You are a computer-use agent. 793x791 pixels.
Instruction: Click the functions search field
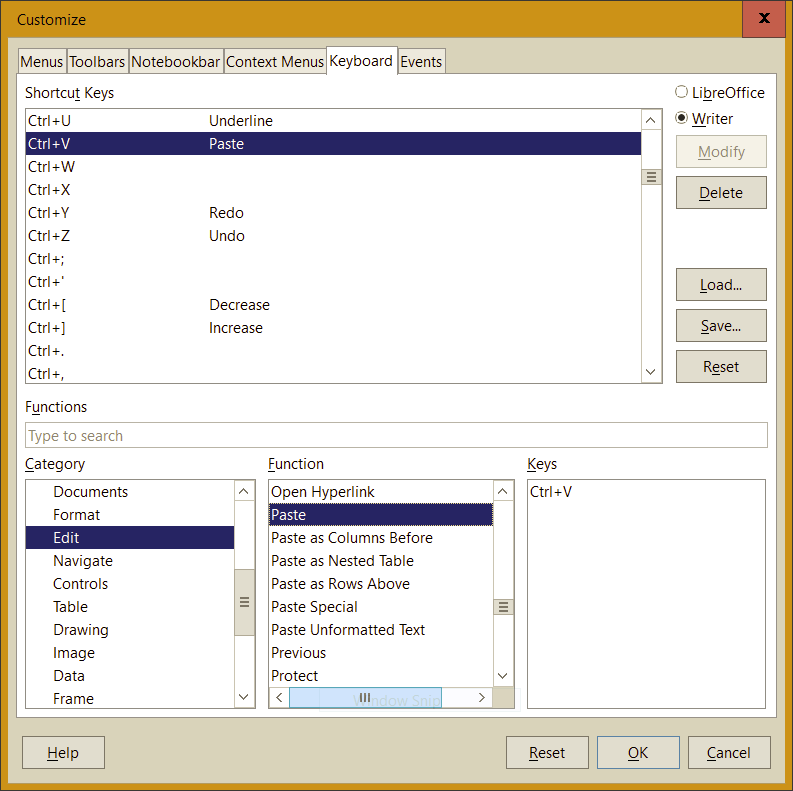coord(396,436)
